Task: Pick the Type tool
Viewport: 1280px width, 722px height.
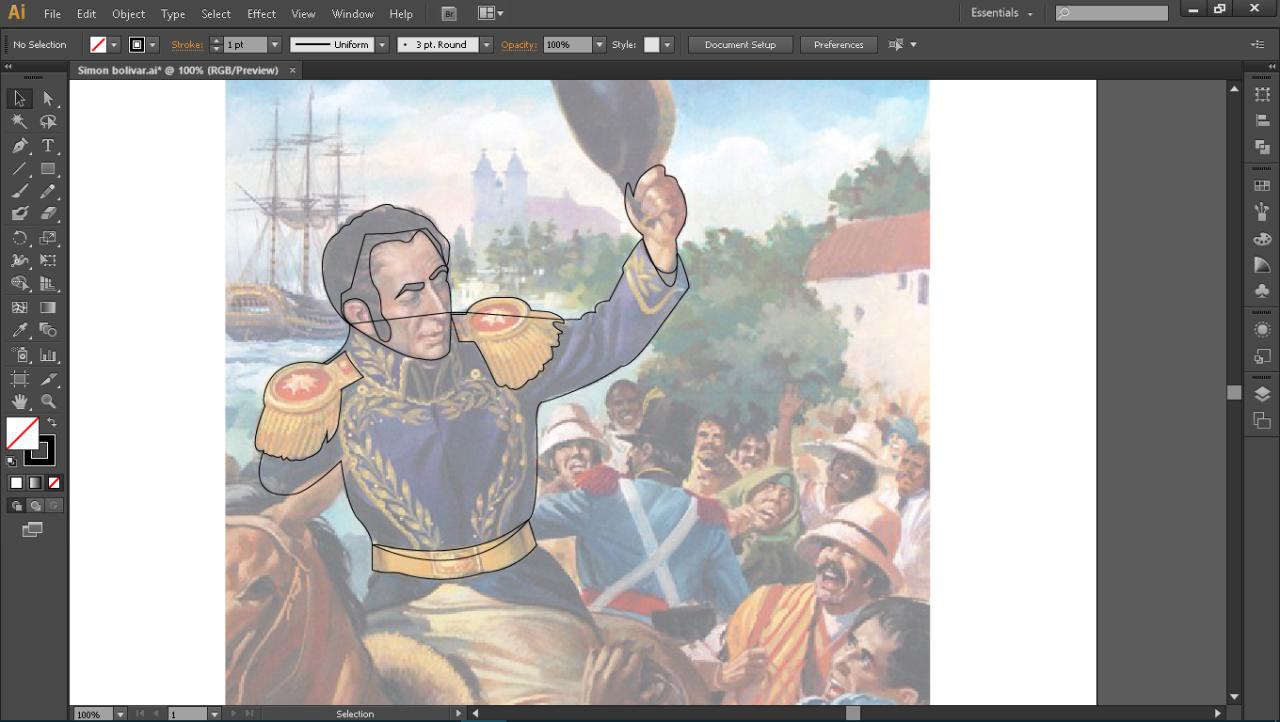Action: pos(48,146)
